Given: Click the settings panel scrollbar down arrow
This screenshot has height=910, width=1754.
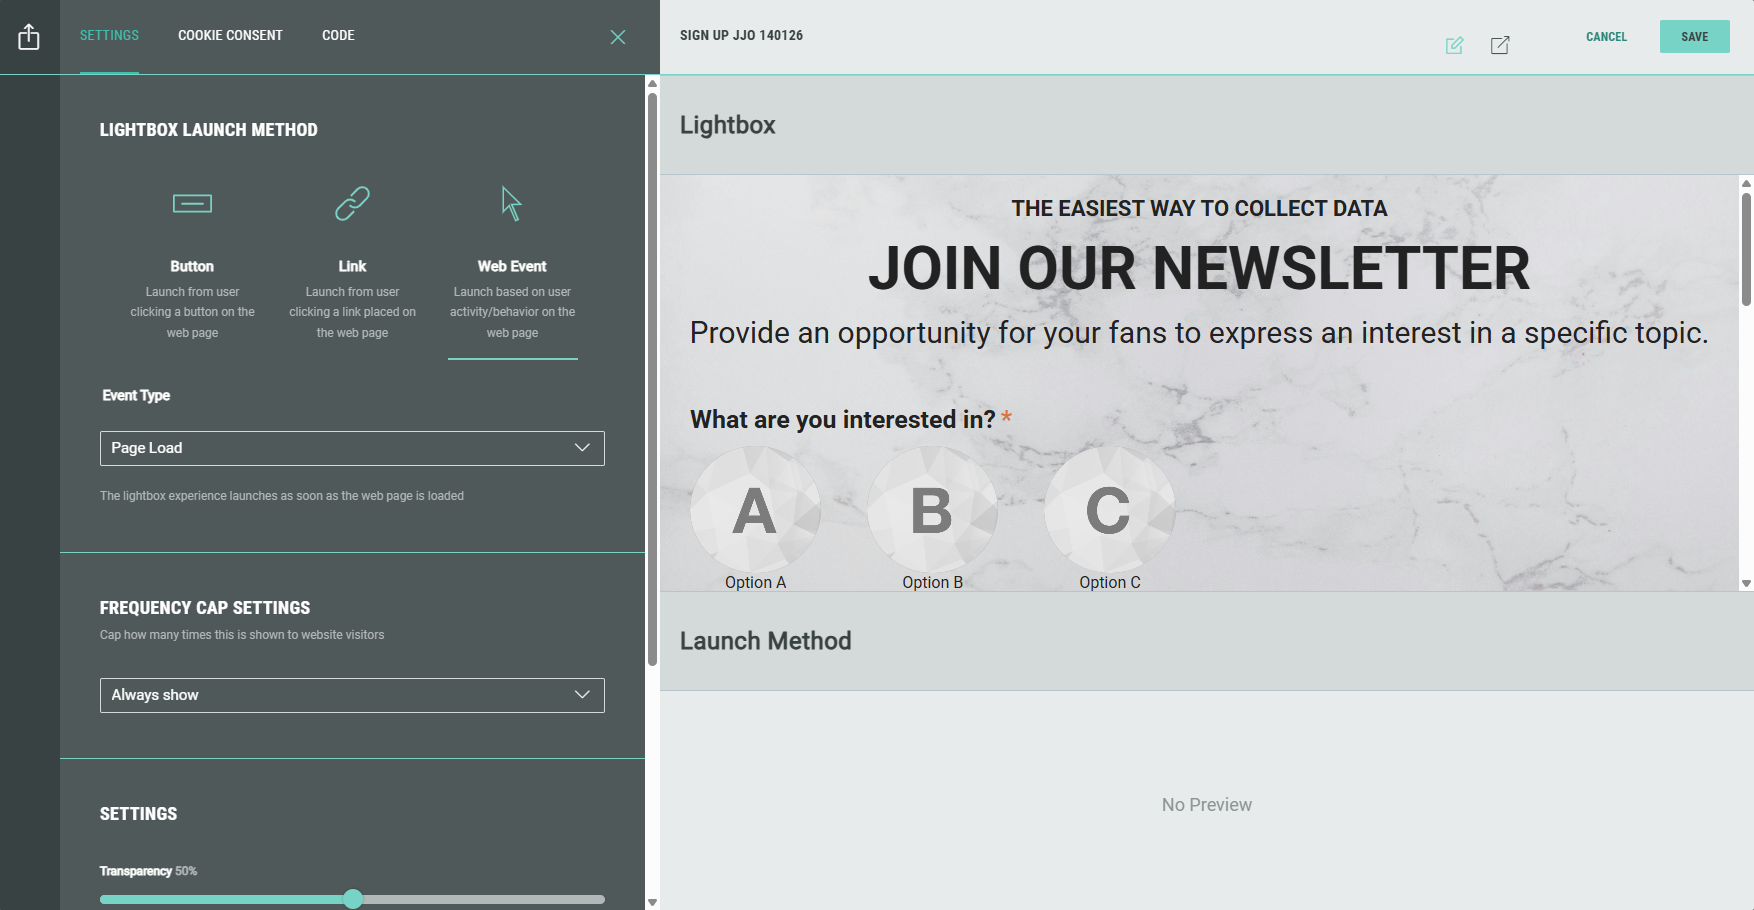Looking at the screenshot, I should point(652,902).
